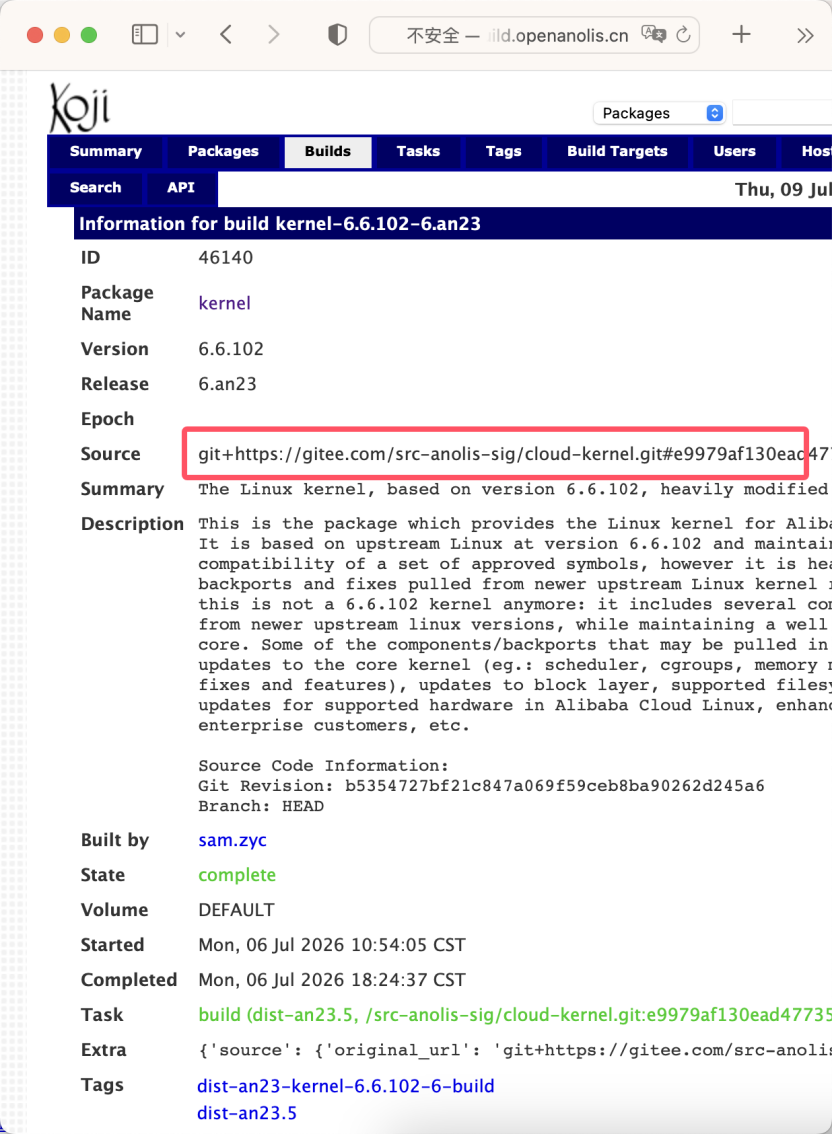Image resolution: width=832 pixels, height=1134 pixels.
Task: Click the Volume value DEFAULT
Action: [x=236, y=909]
